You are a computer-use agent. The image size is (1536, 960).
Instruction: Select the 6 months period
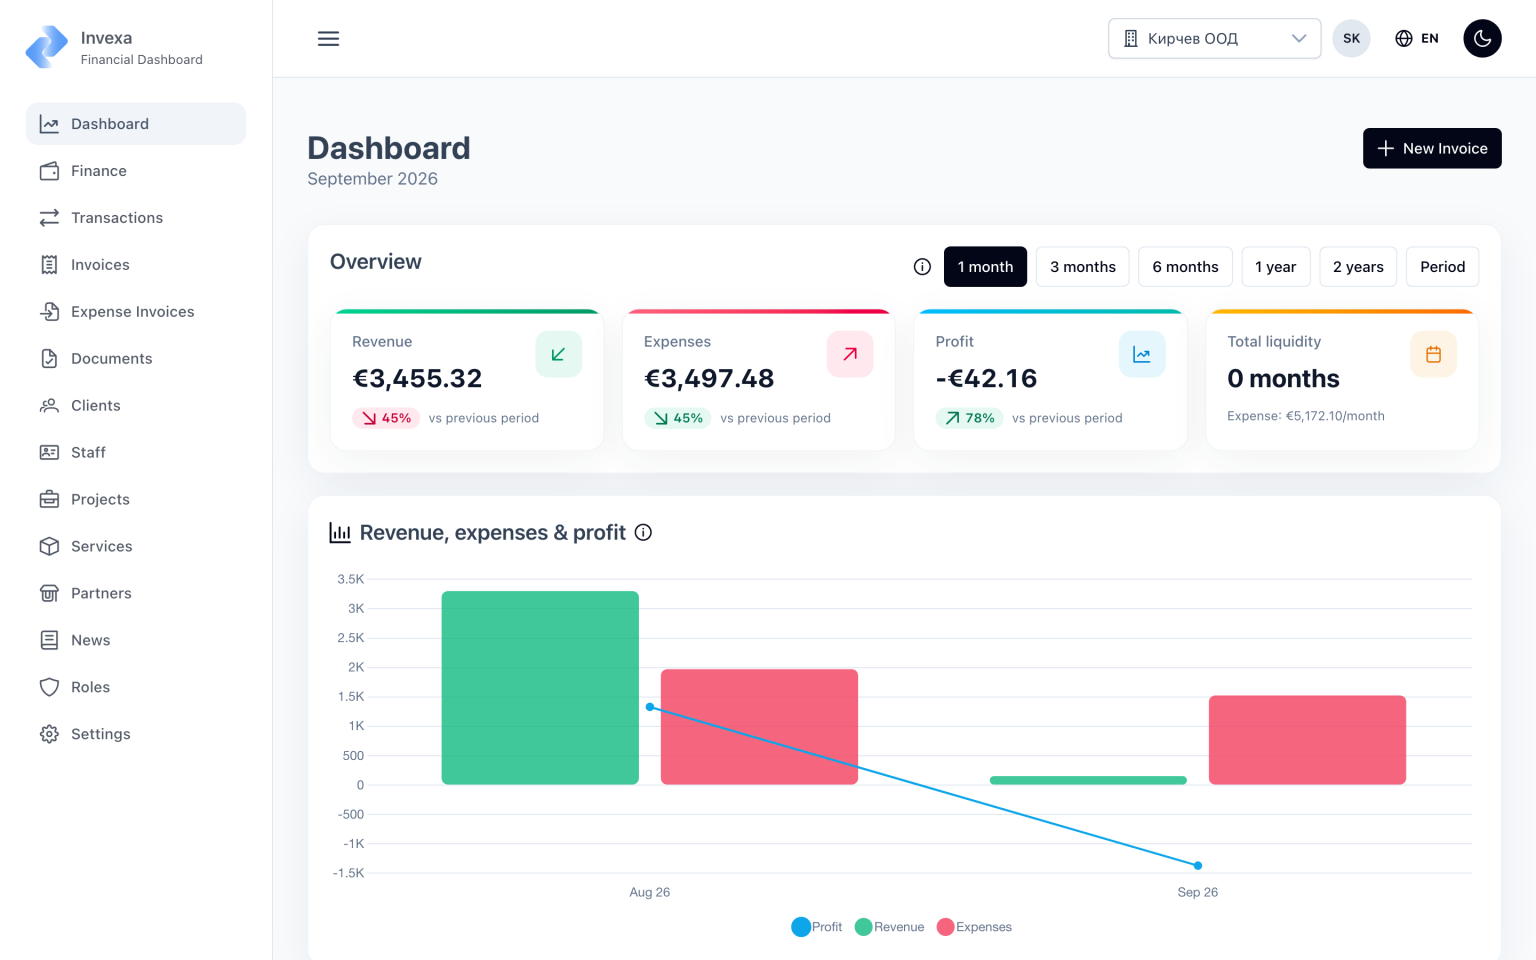tap(1185, 267)
